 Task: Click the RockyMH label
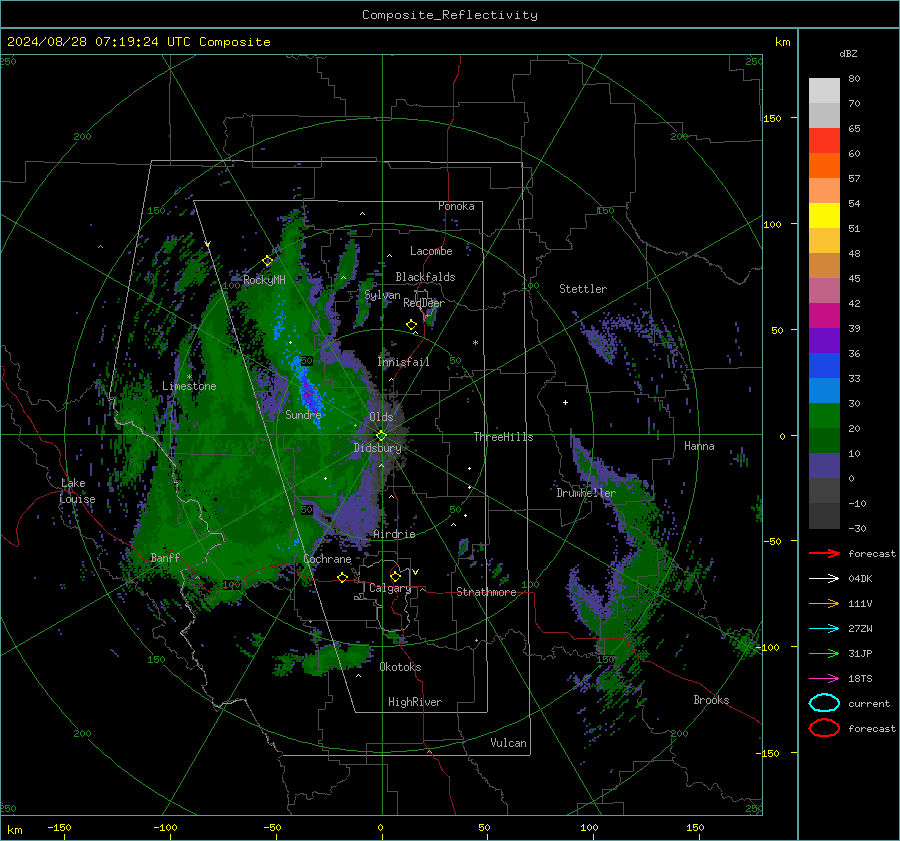(264, 280)
